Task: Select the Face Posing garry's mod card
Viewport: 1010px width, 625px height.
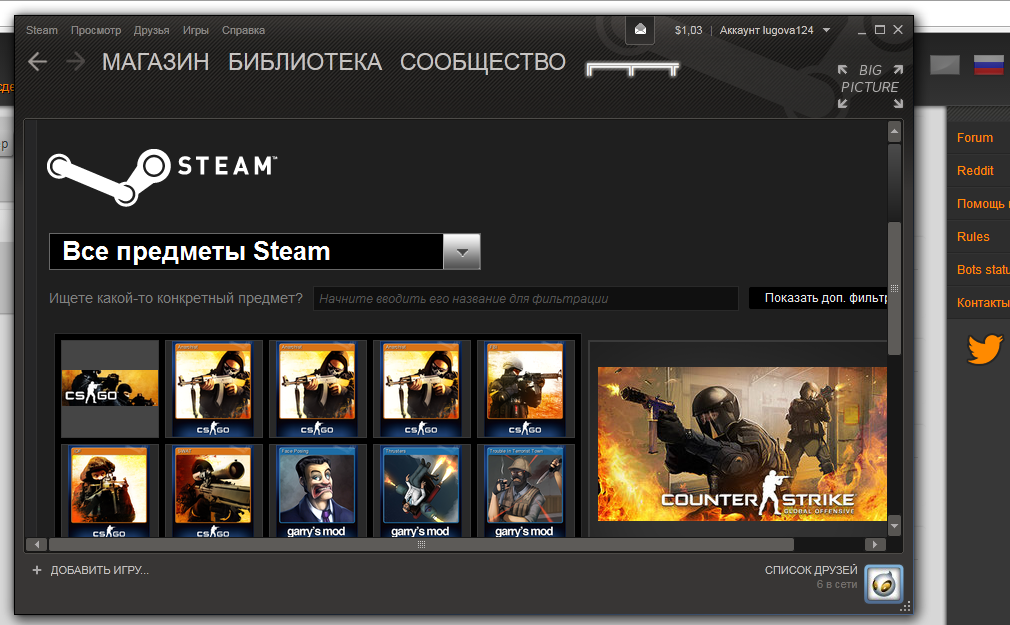Action: coord(317,491)
